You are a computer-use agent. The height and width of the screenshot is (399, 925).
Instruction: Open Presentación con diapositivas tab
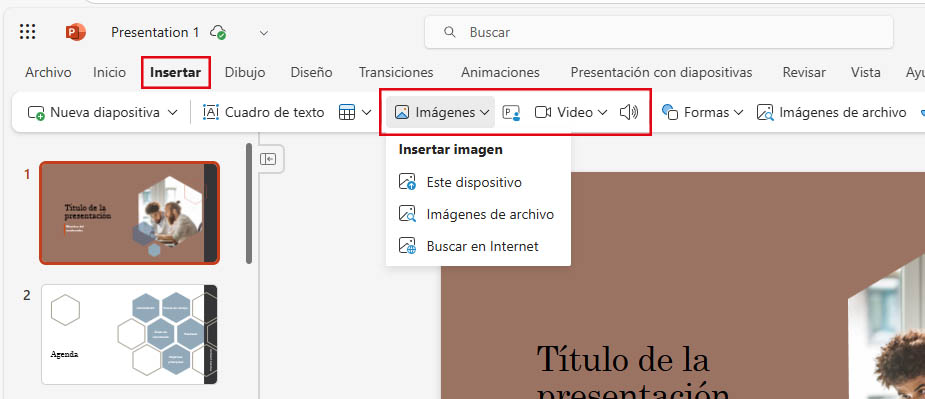click(x=661, y=73)
